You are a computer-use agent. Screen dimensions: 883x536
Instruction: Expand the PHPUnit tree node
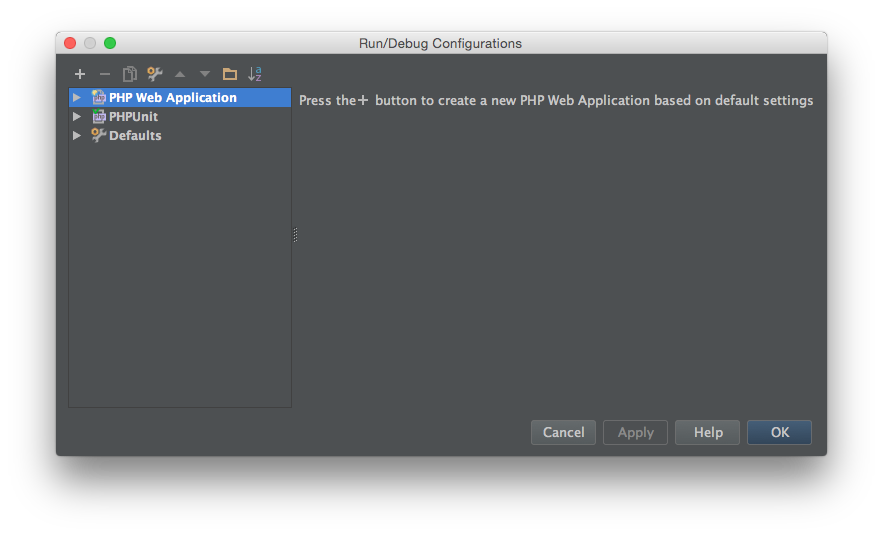(77, 117)
